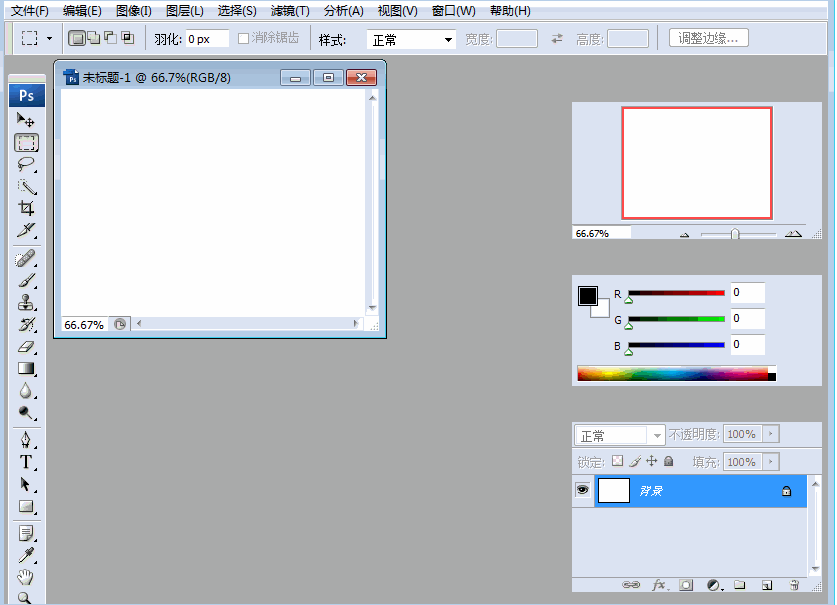
Task: Select the Rectangular Marquee tool in toolbox
Action: pyautogui.click(x=26, y=143)
